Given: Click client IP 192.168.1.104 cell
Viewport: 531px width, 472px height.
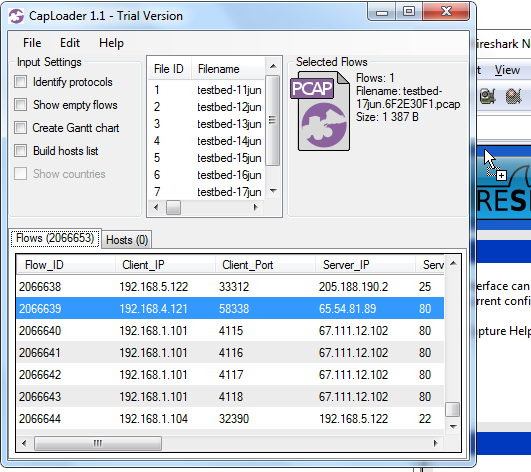Looking at the screenshot, I should pos(153,419).
